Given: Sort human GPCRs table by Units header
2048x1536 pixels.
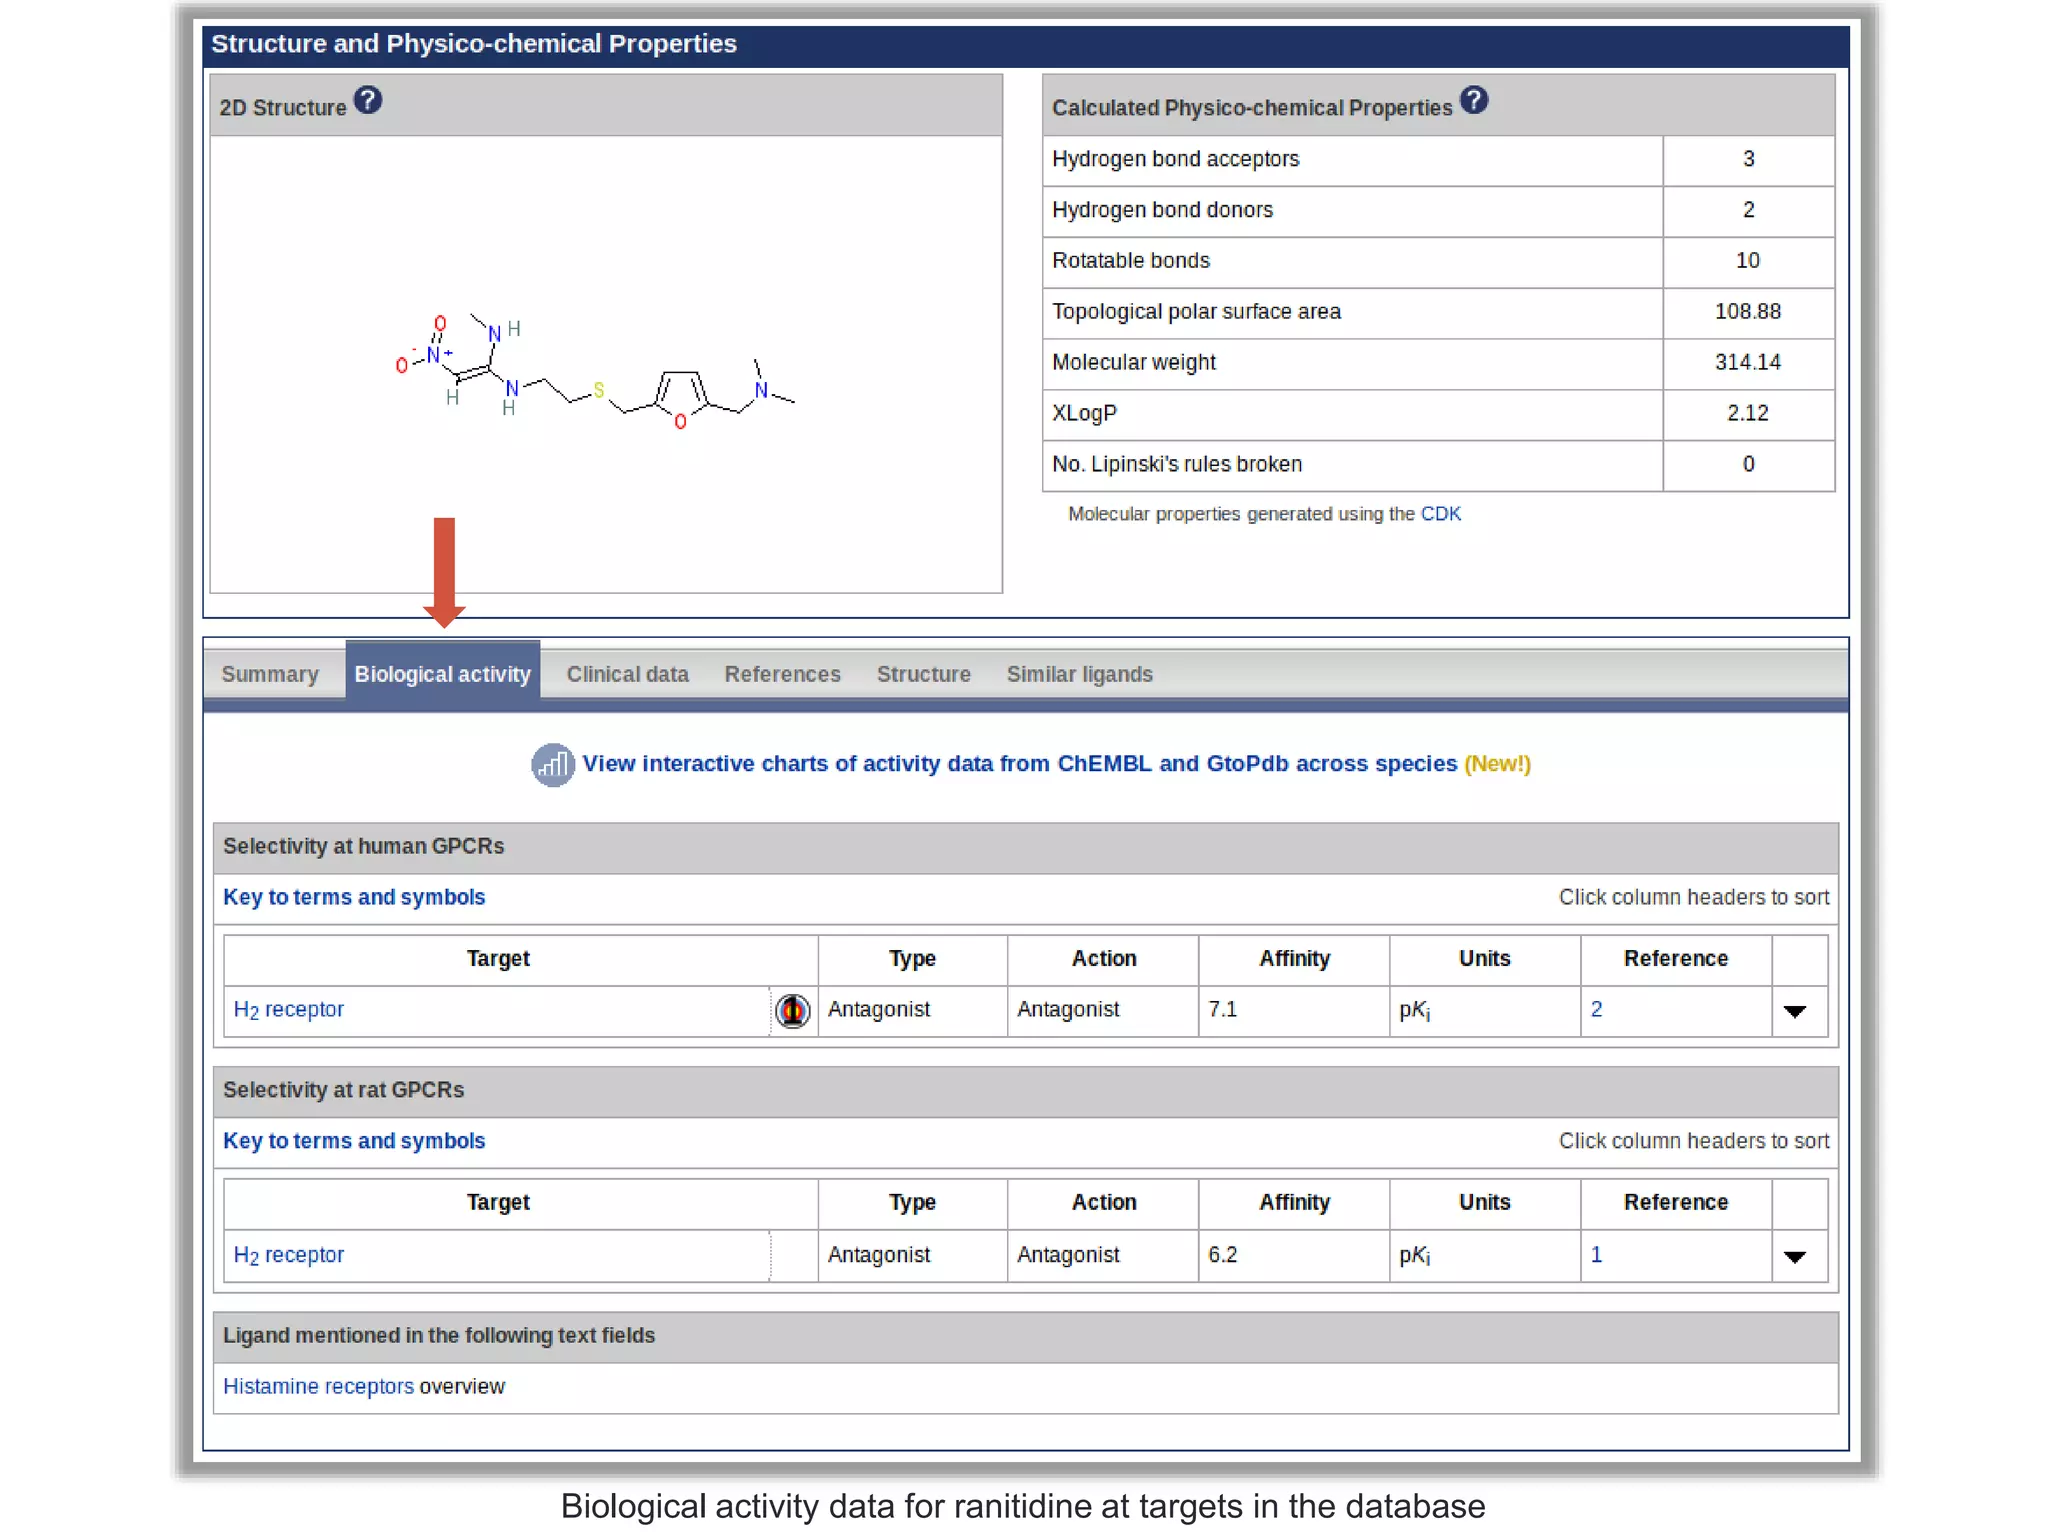Looking at the screenshot, I should (1485, 958).
